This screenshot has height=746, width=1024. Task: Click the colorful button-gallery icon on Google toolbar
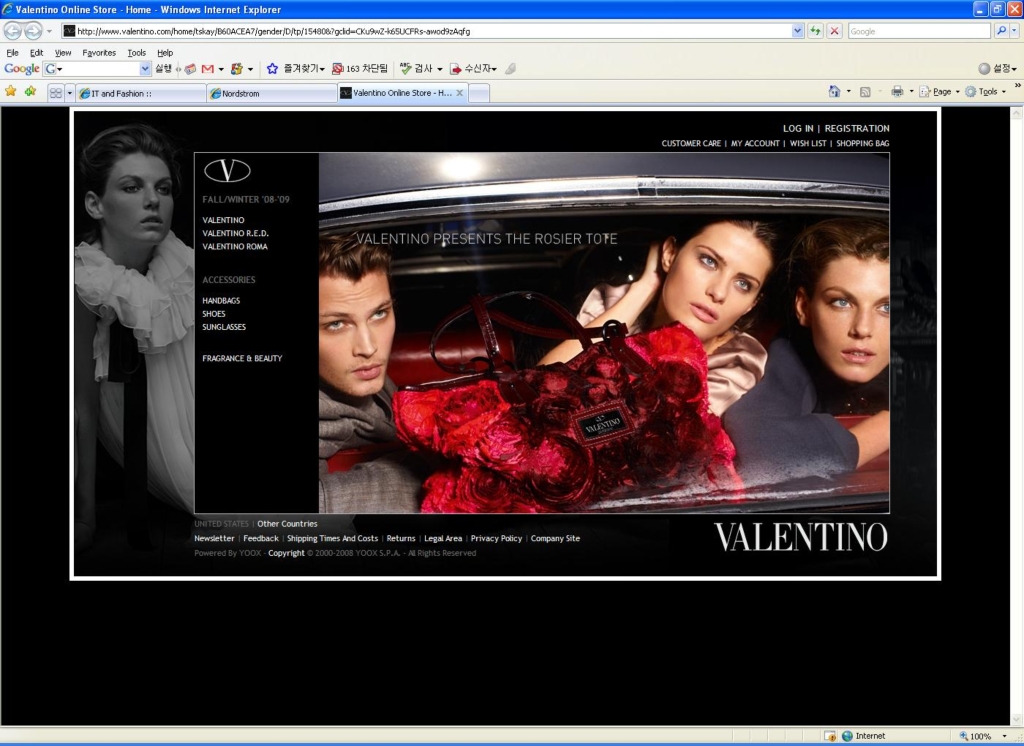236,69
